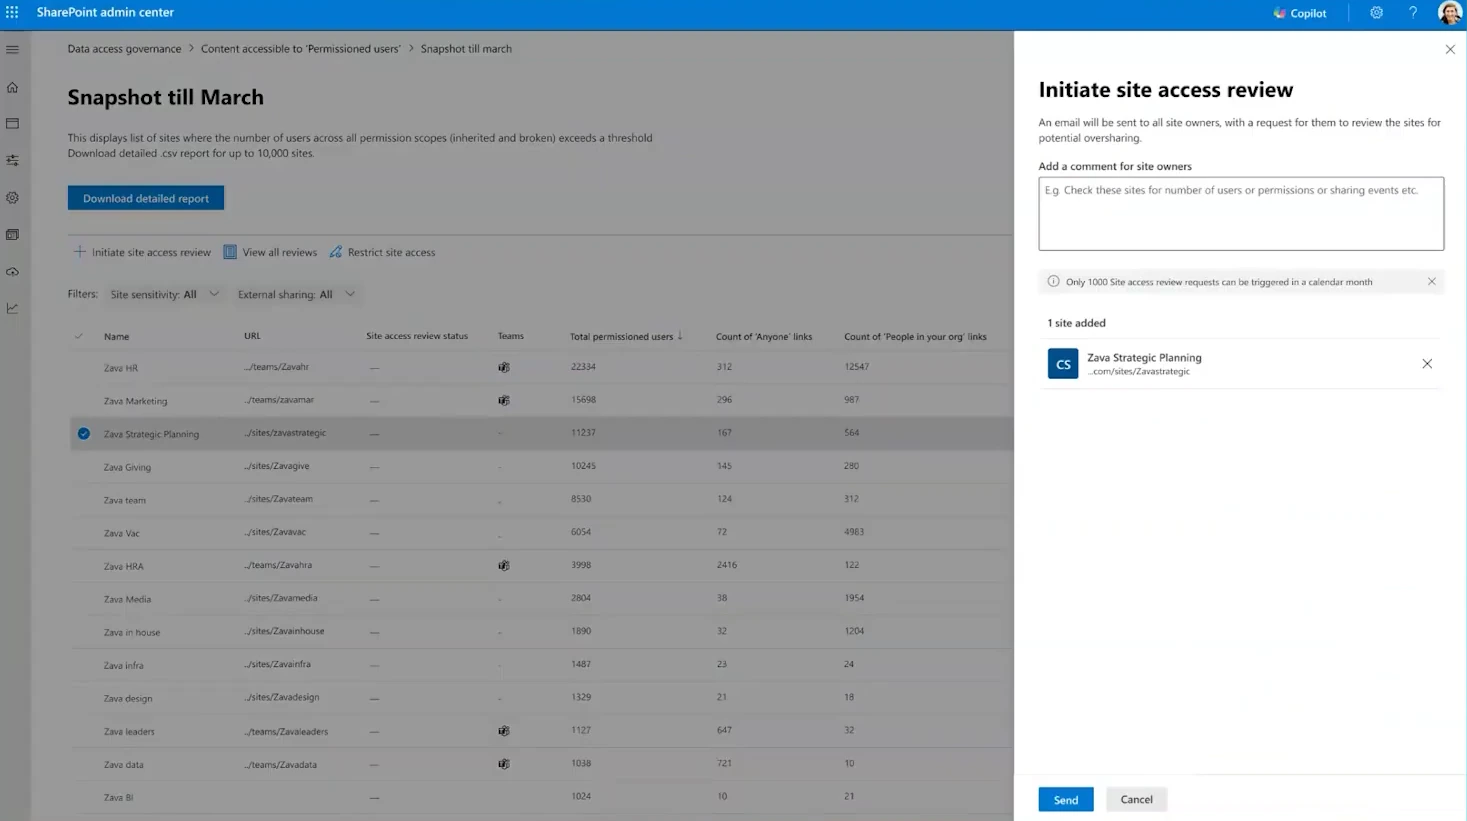Click Initiate site access review command

(x=142, y=252)
